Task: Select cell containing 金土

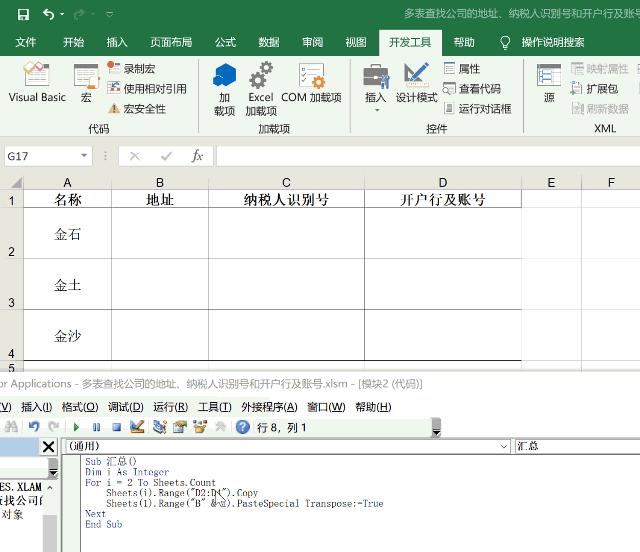Action: pos(67,284)
